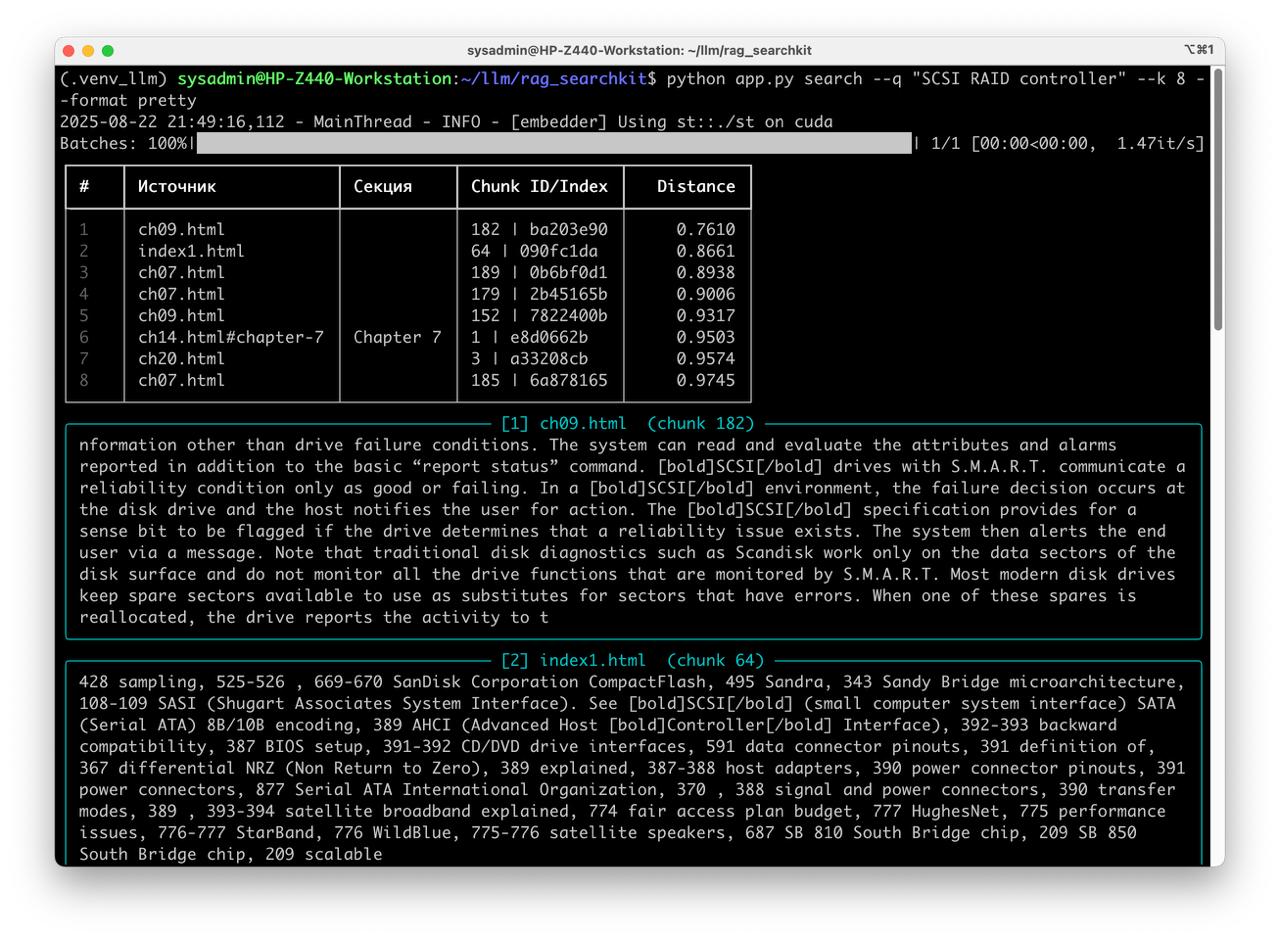Click chunk ID 3 | a33208cb
The height and width of the screenshot is (939, 1280).
pyautogui.click(x=529, y=358)
